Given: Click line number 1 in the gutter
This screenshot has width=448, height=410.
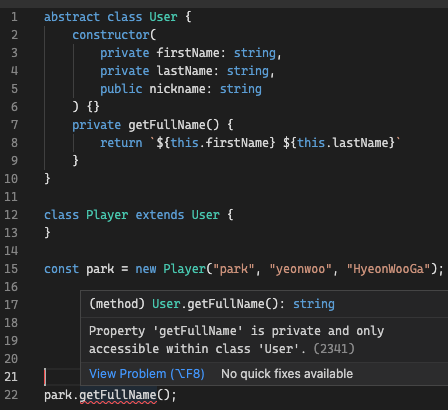Looking at the screenshot, I should (14, 17).
